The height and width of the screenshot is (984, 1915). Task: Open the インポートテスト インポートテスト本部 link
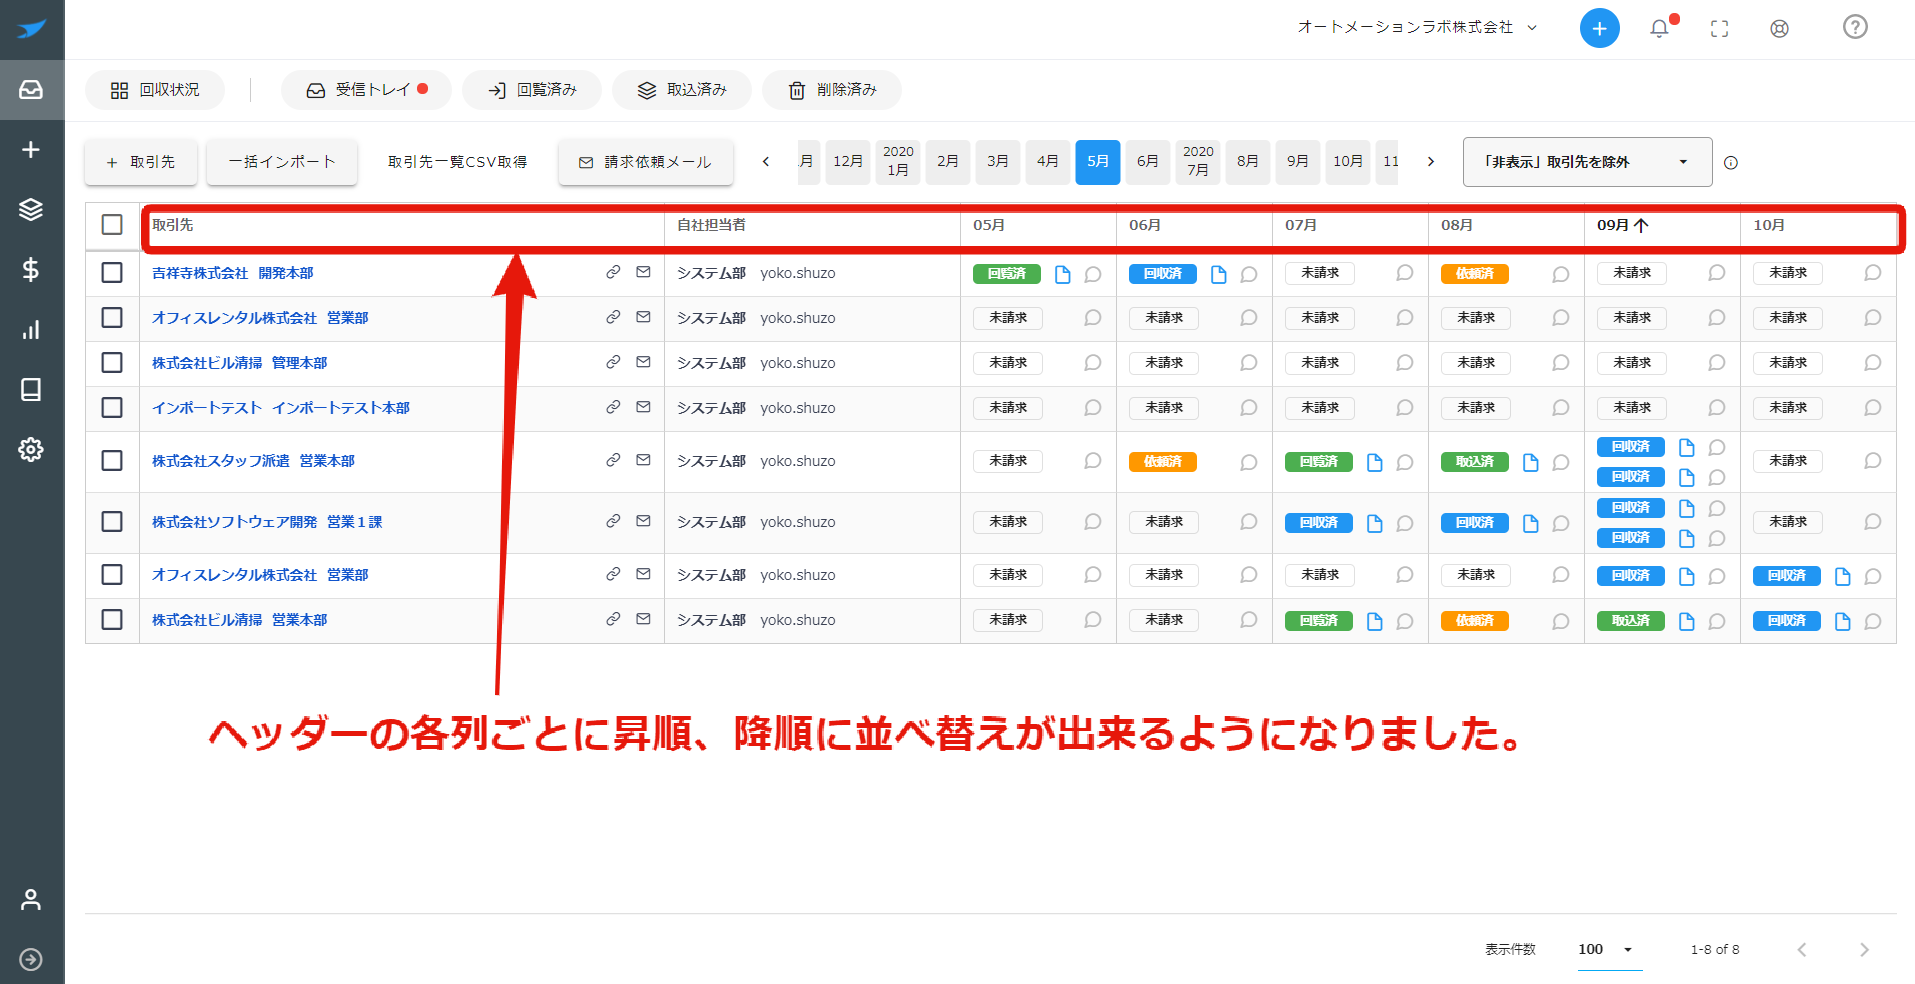coord(281,408)
